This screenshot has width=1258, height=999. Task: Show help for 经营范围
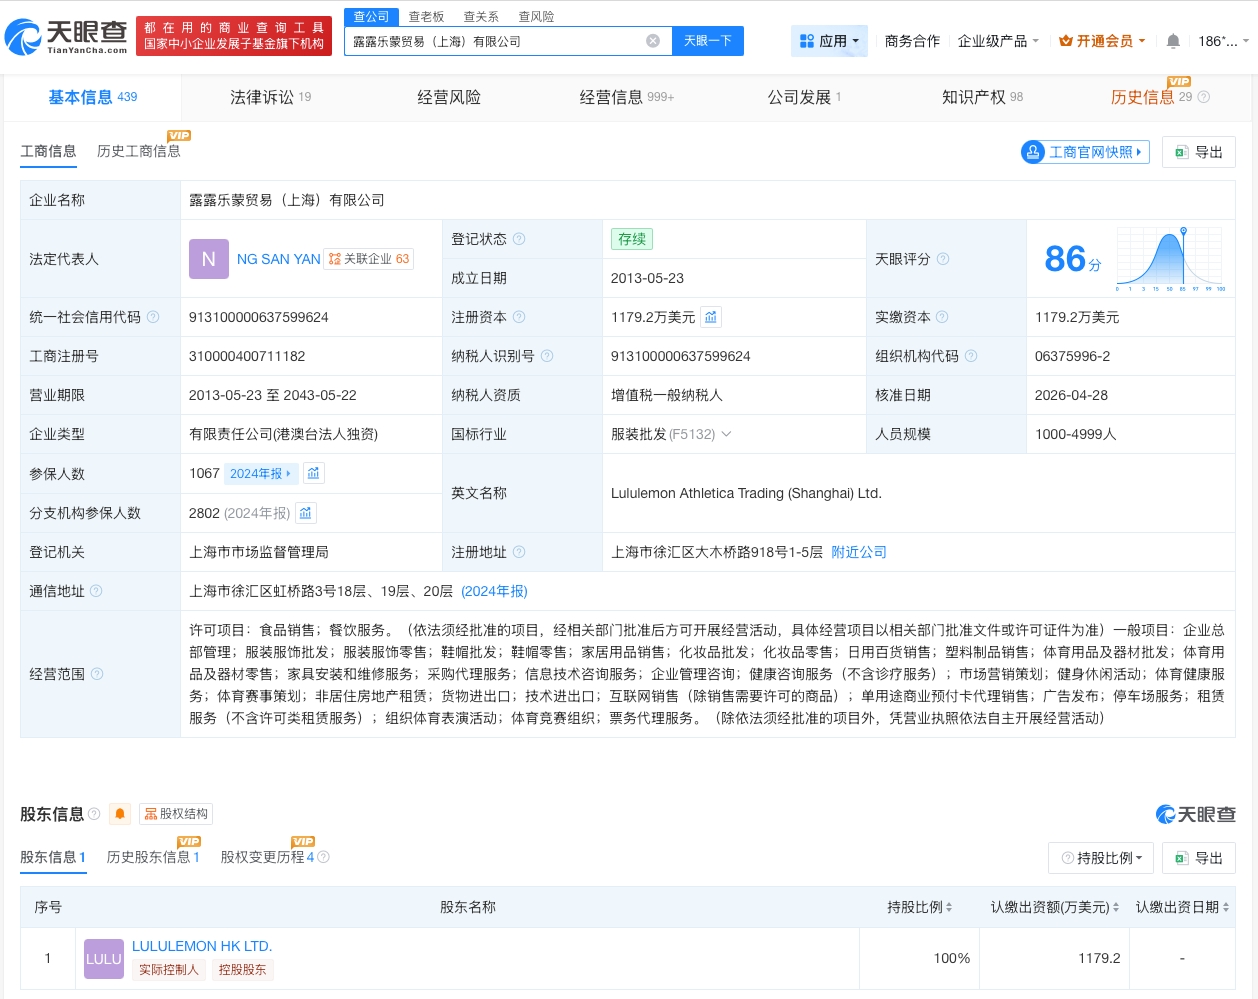point(97,674)
